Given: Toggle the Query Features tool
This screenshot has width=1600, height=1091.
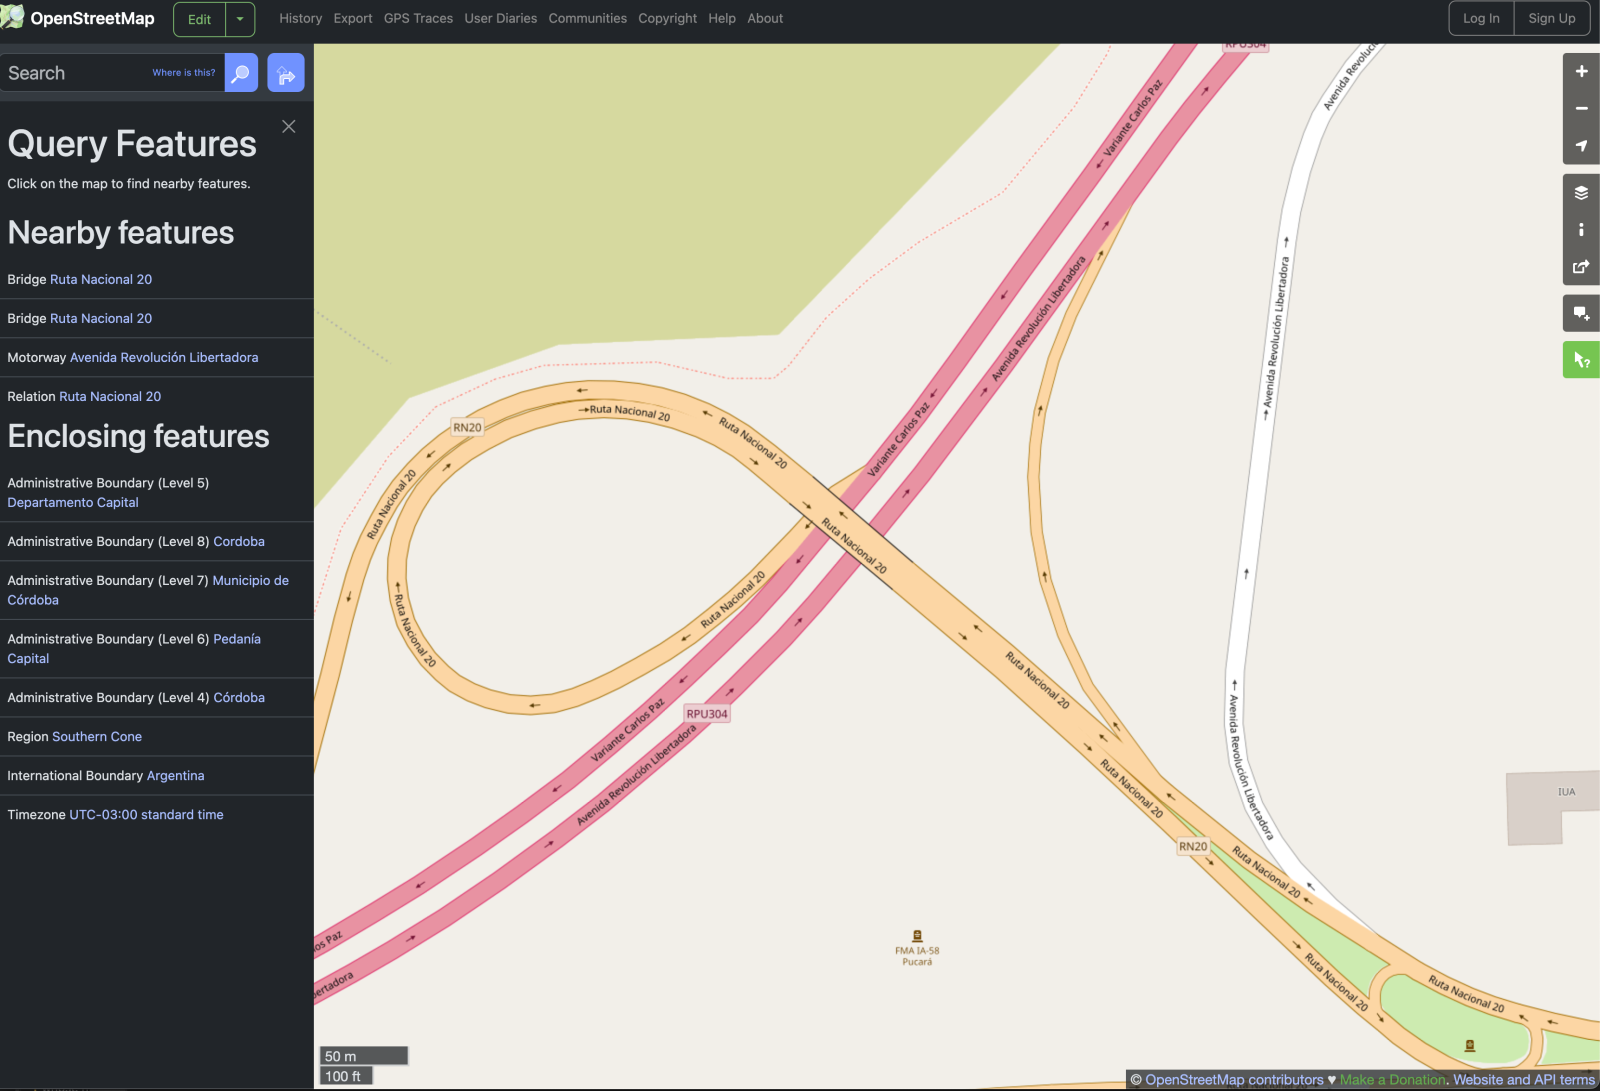Looking at the screenshot, I should point(1581,360).
